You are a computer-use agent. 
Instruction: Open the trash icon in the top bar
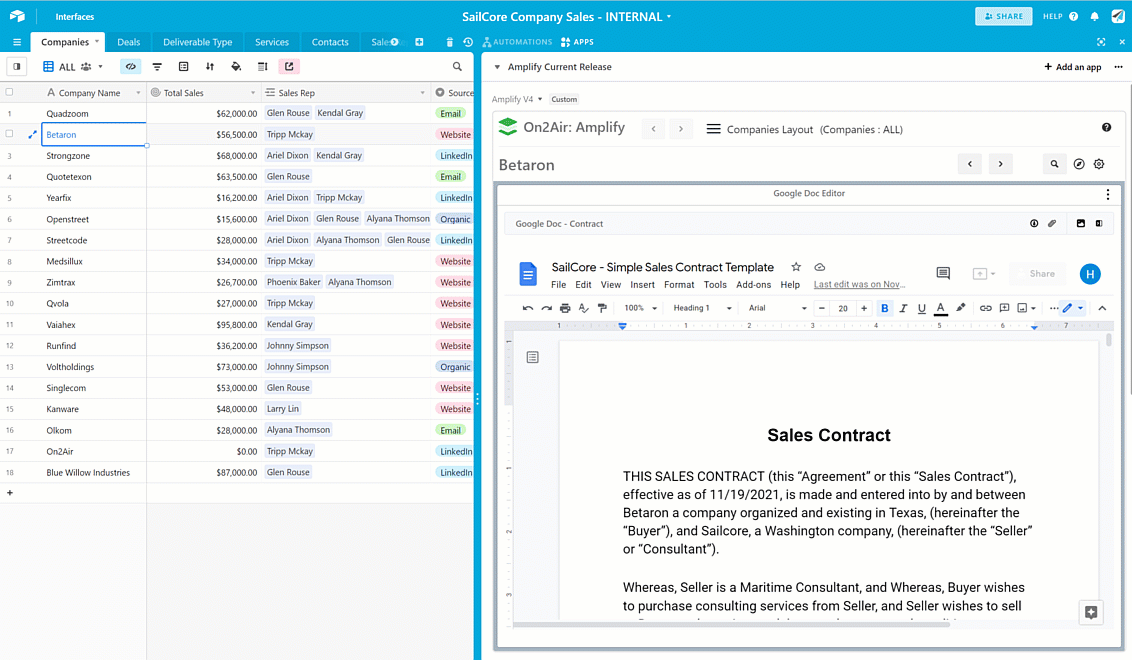(449, 42)
